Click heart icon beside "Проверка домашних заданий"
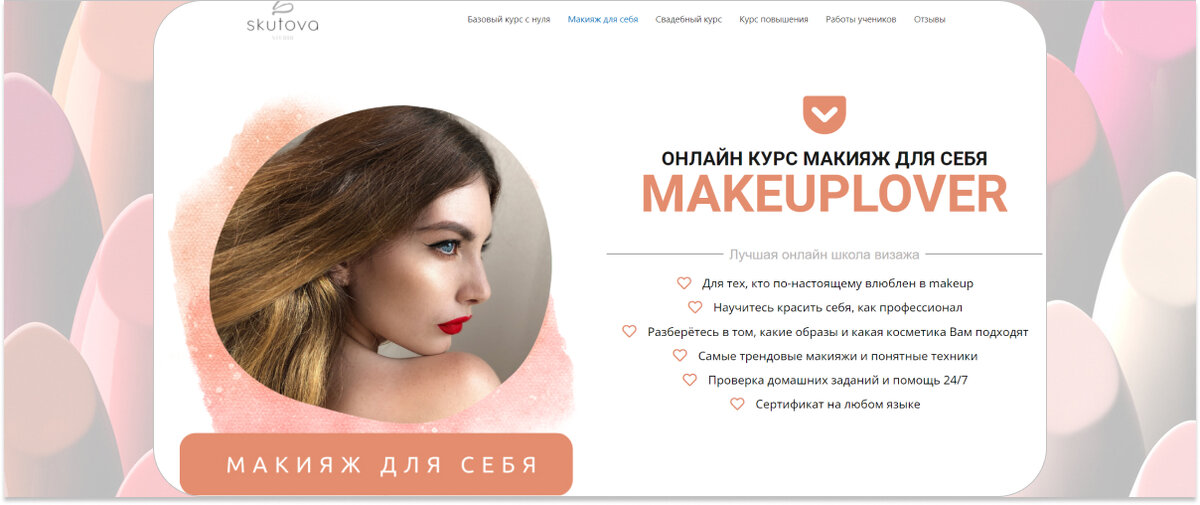1200x505 pixels. coord(690,380)
